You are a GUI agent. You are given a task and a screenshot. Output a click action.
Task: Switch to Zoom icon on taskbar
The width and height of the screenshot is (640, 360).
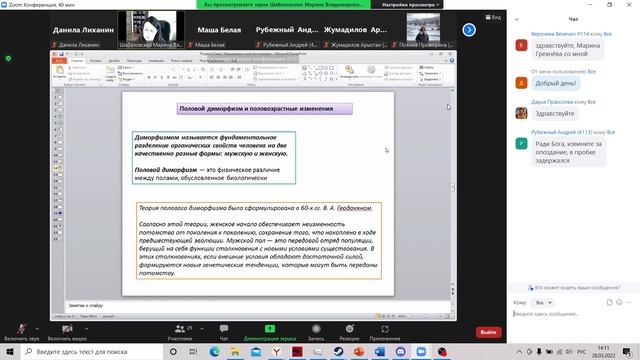tap(421, 351)
